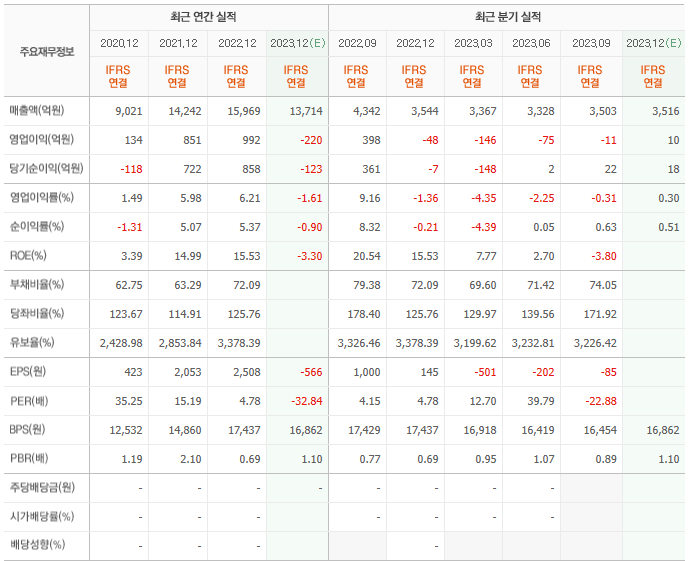The width and height of the screenshot is (695, 561).
Task: Click red EPS value -566
Action: coord(311,372)
